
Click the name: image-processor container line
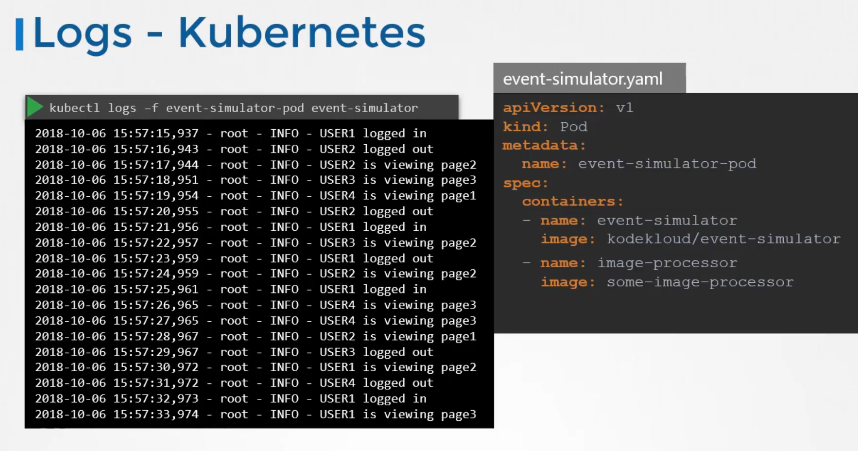click(x=629, y=263)
